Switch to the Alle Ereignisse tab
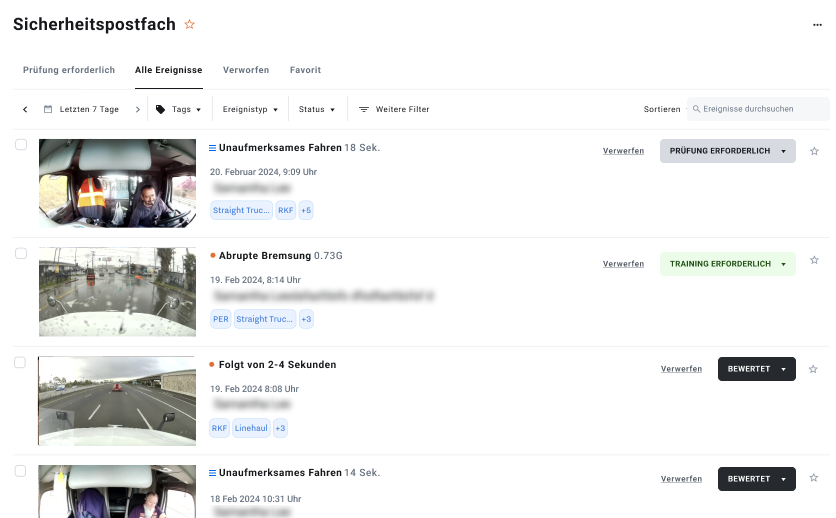 click(x=168, y=70)
